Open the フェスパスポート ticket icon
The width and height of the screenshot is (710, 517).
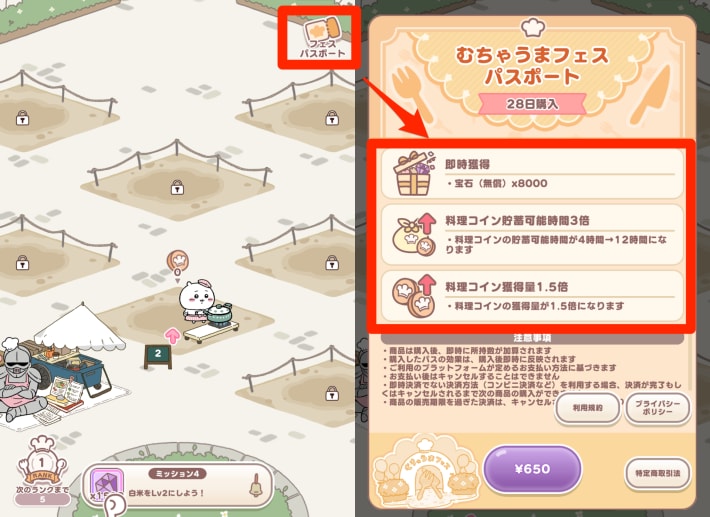pyautogui.click(x=322, y=37)
